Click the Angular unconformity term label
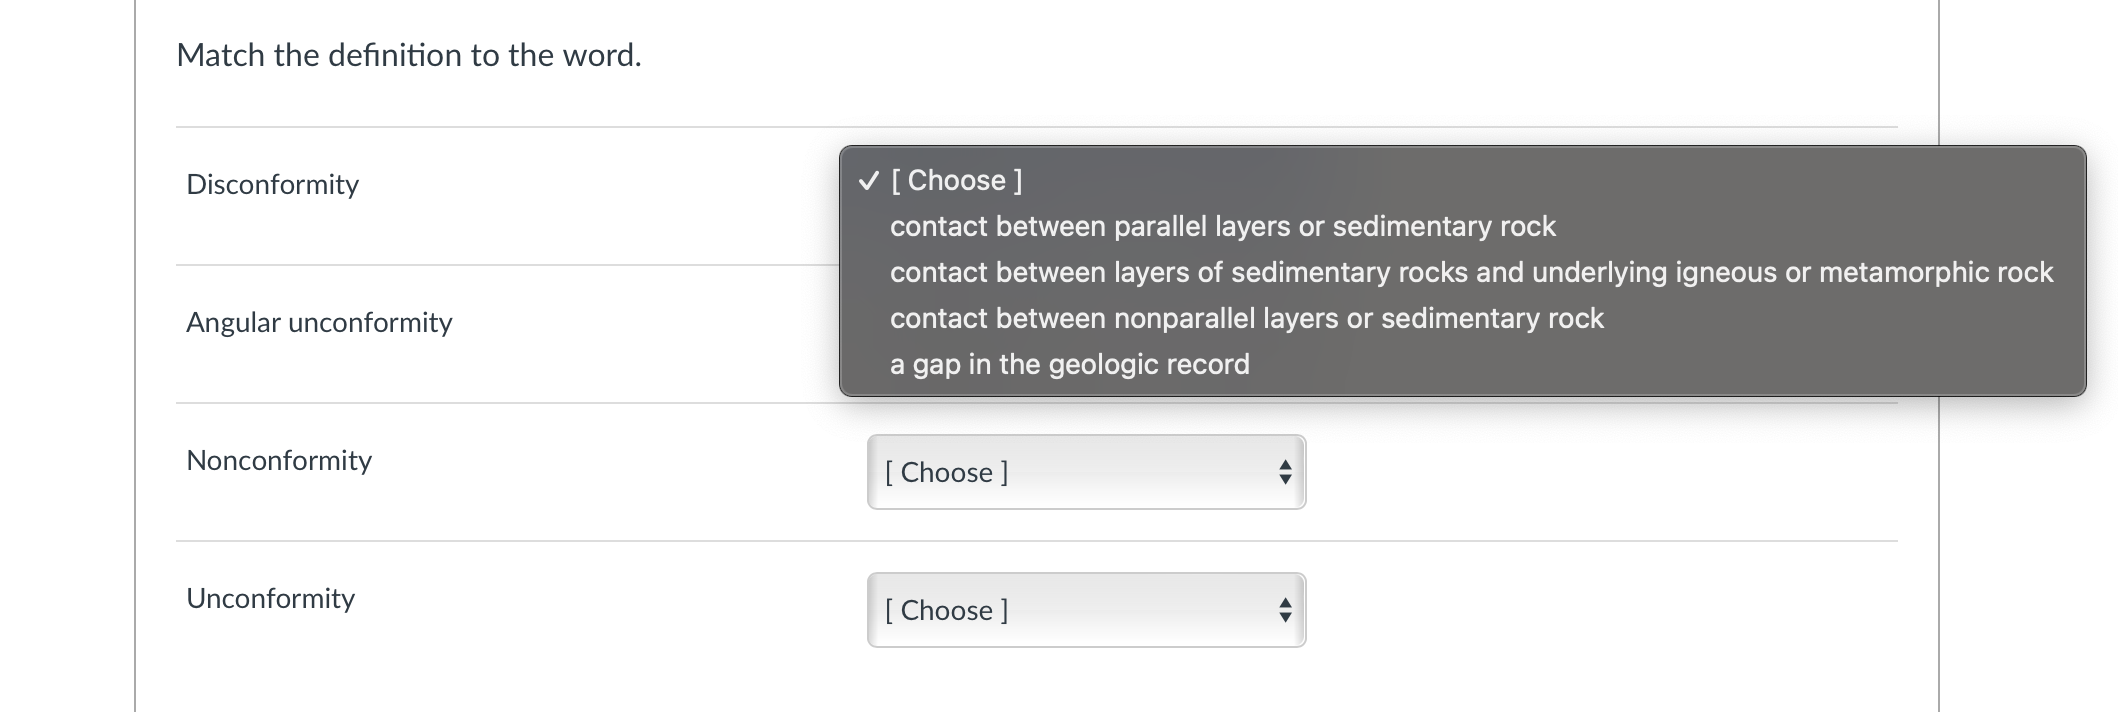 [319, 323]
